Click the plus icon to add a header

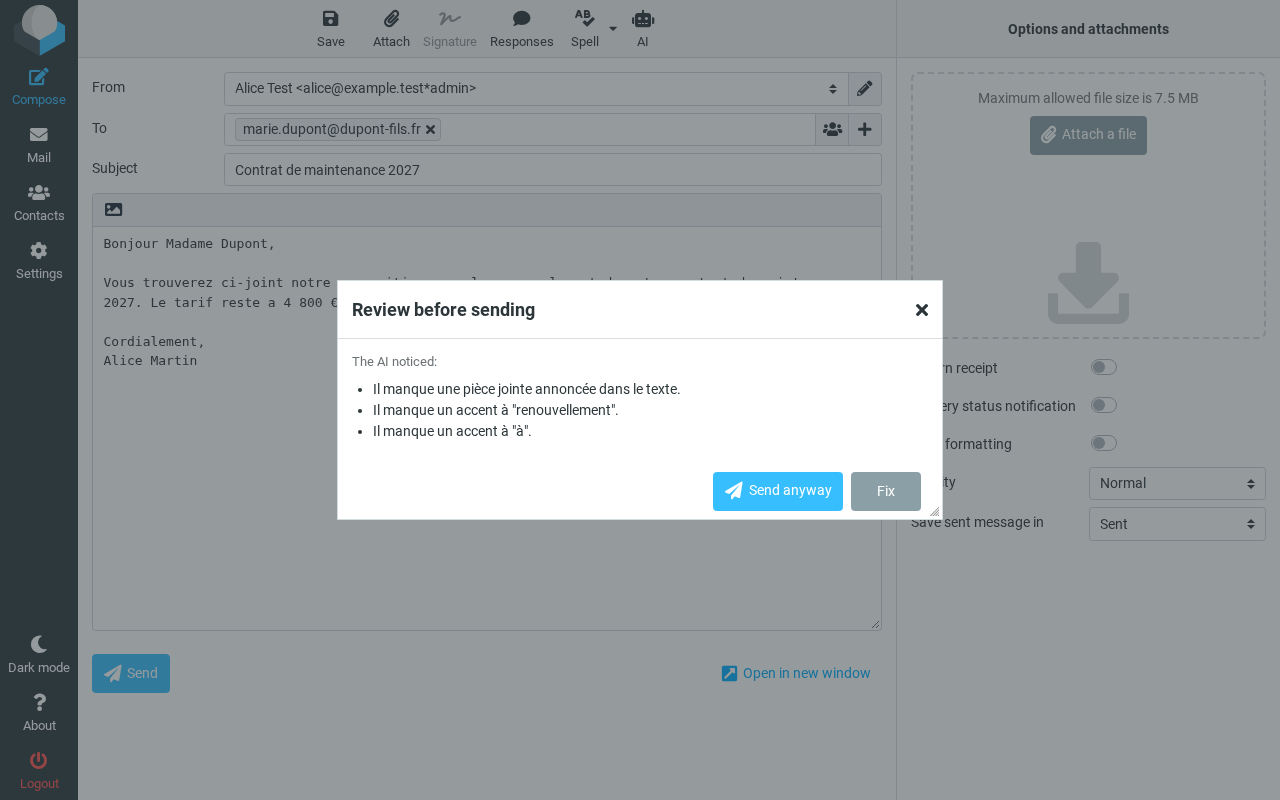(865, 130)
